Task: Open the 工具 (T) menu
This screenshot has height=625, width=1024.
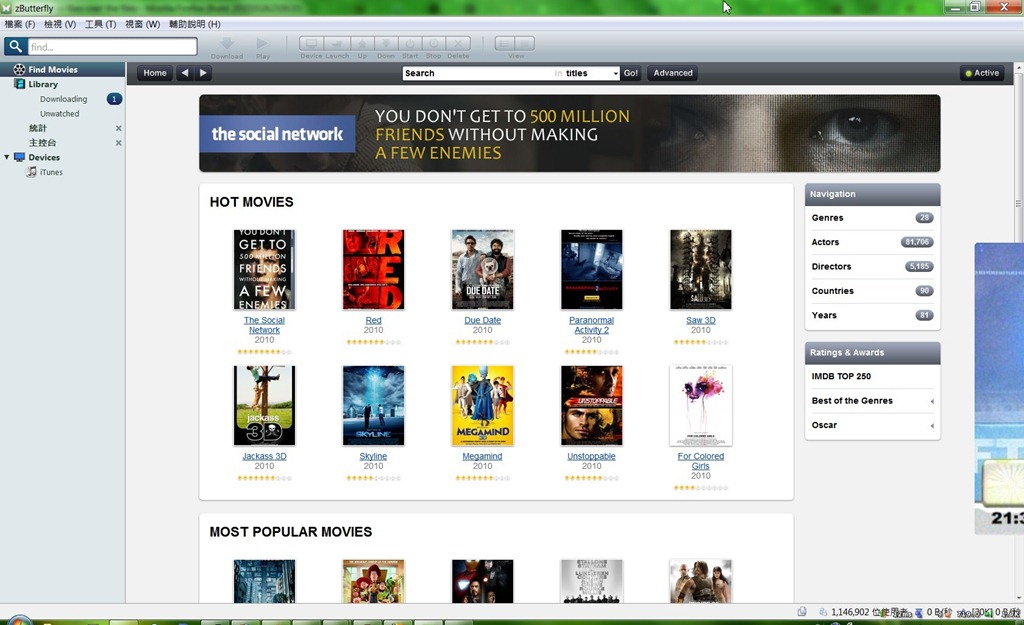Action: [101, 24]
